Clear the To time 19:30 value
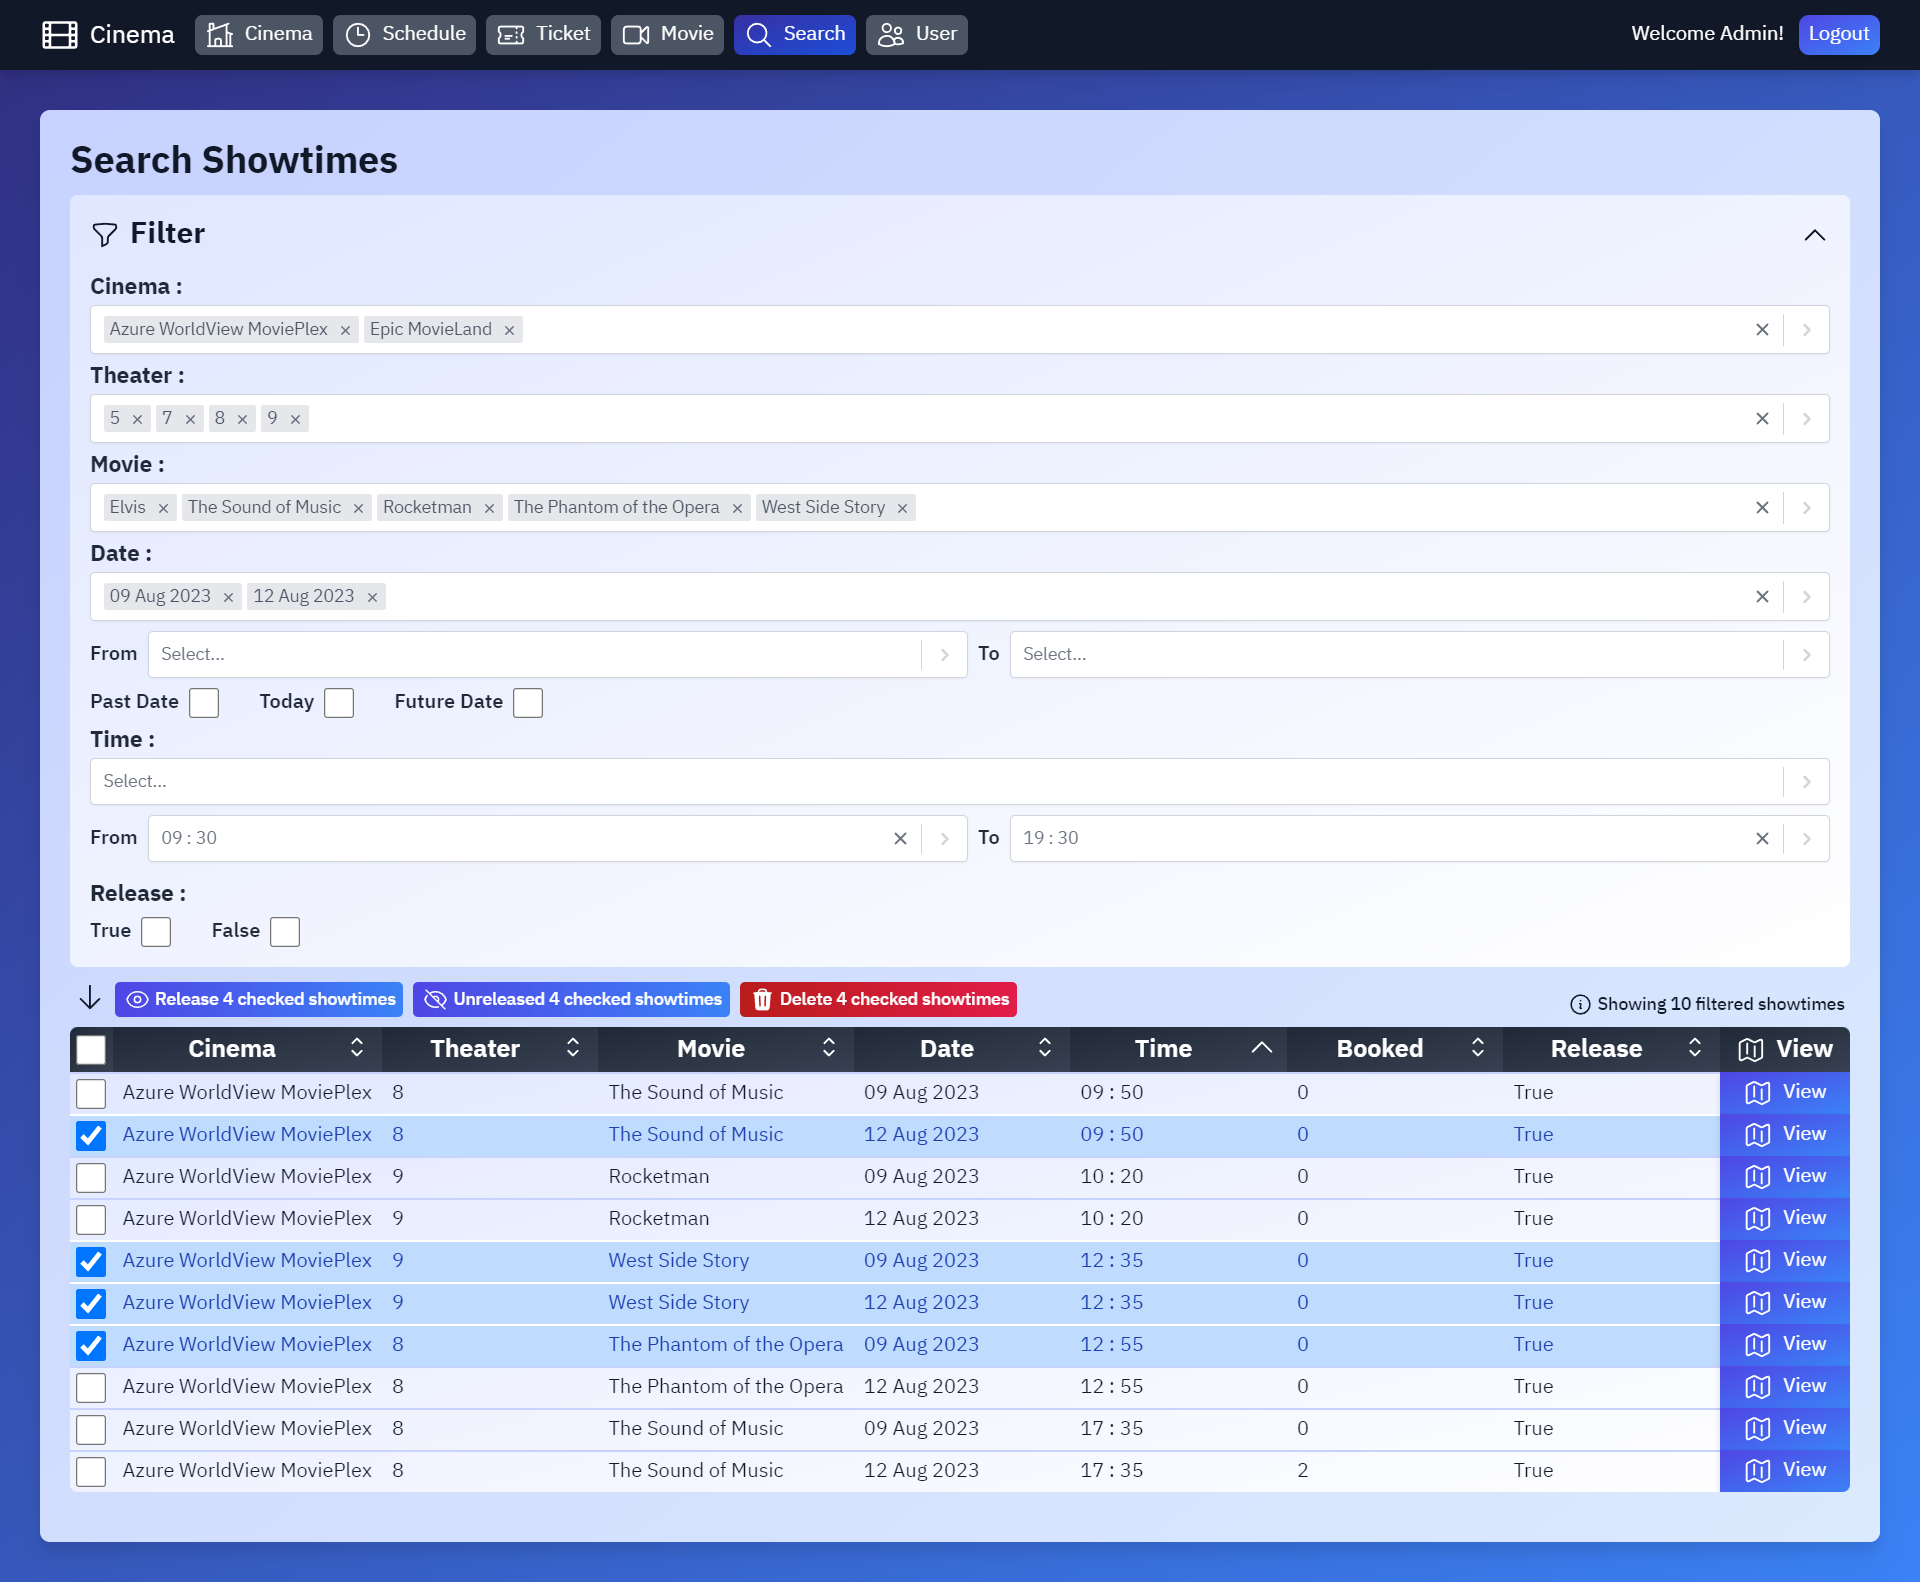The width and height of the screenshot is (1920, 1582). [1762, 839]
